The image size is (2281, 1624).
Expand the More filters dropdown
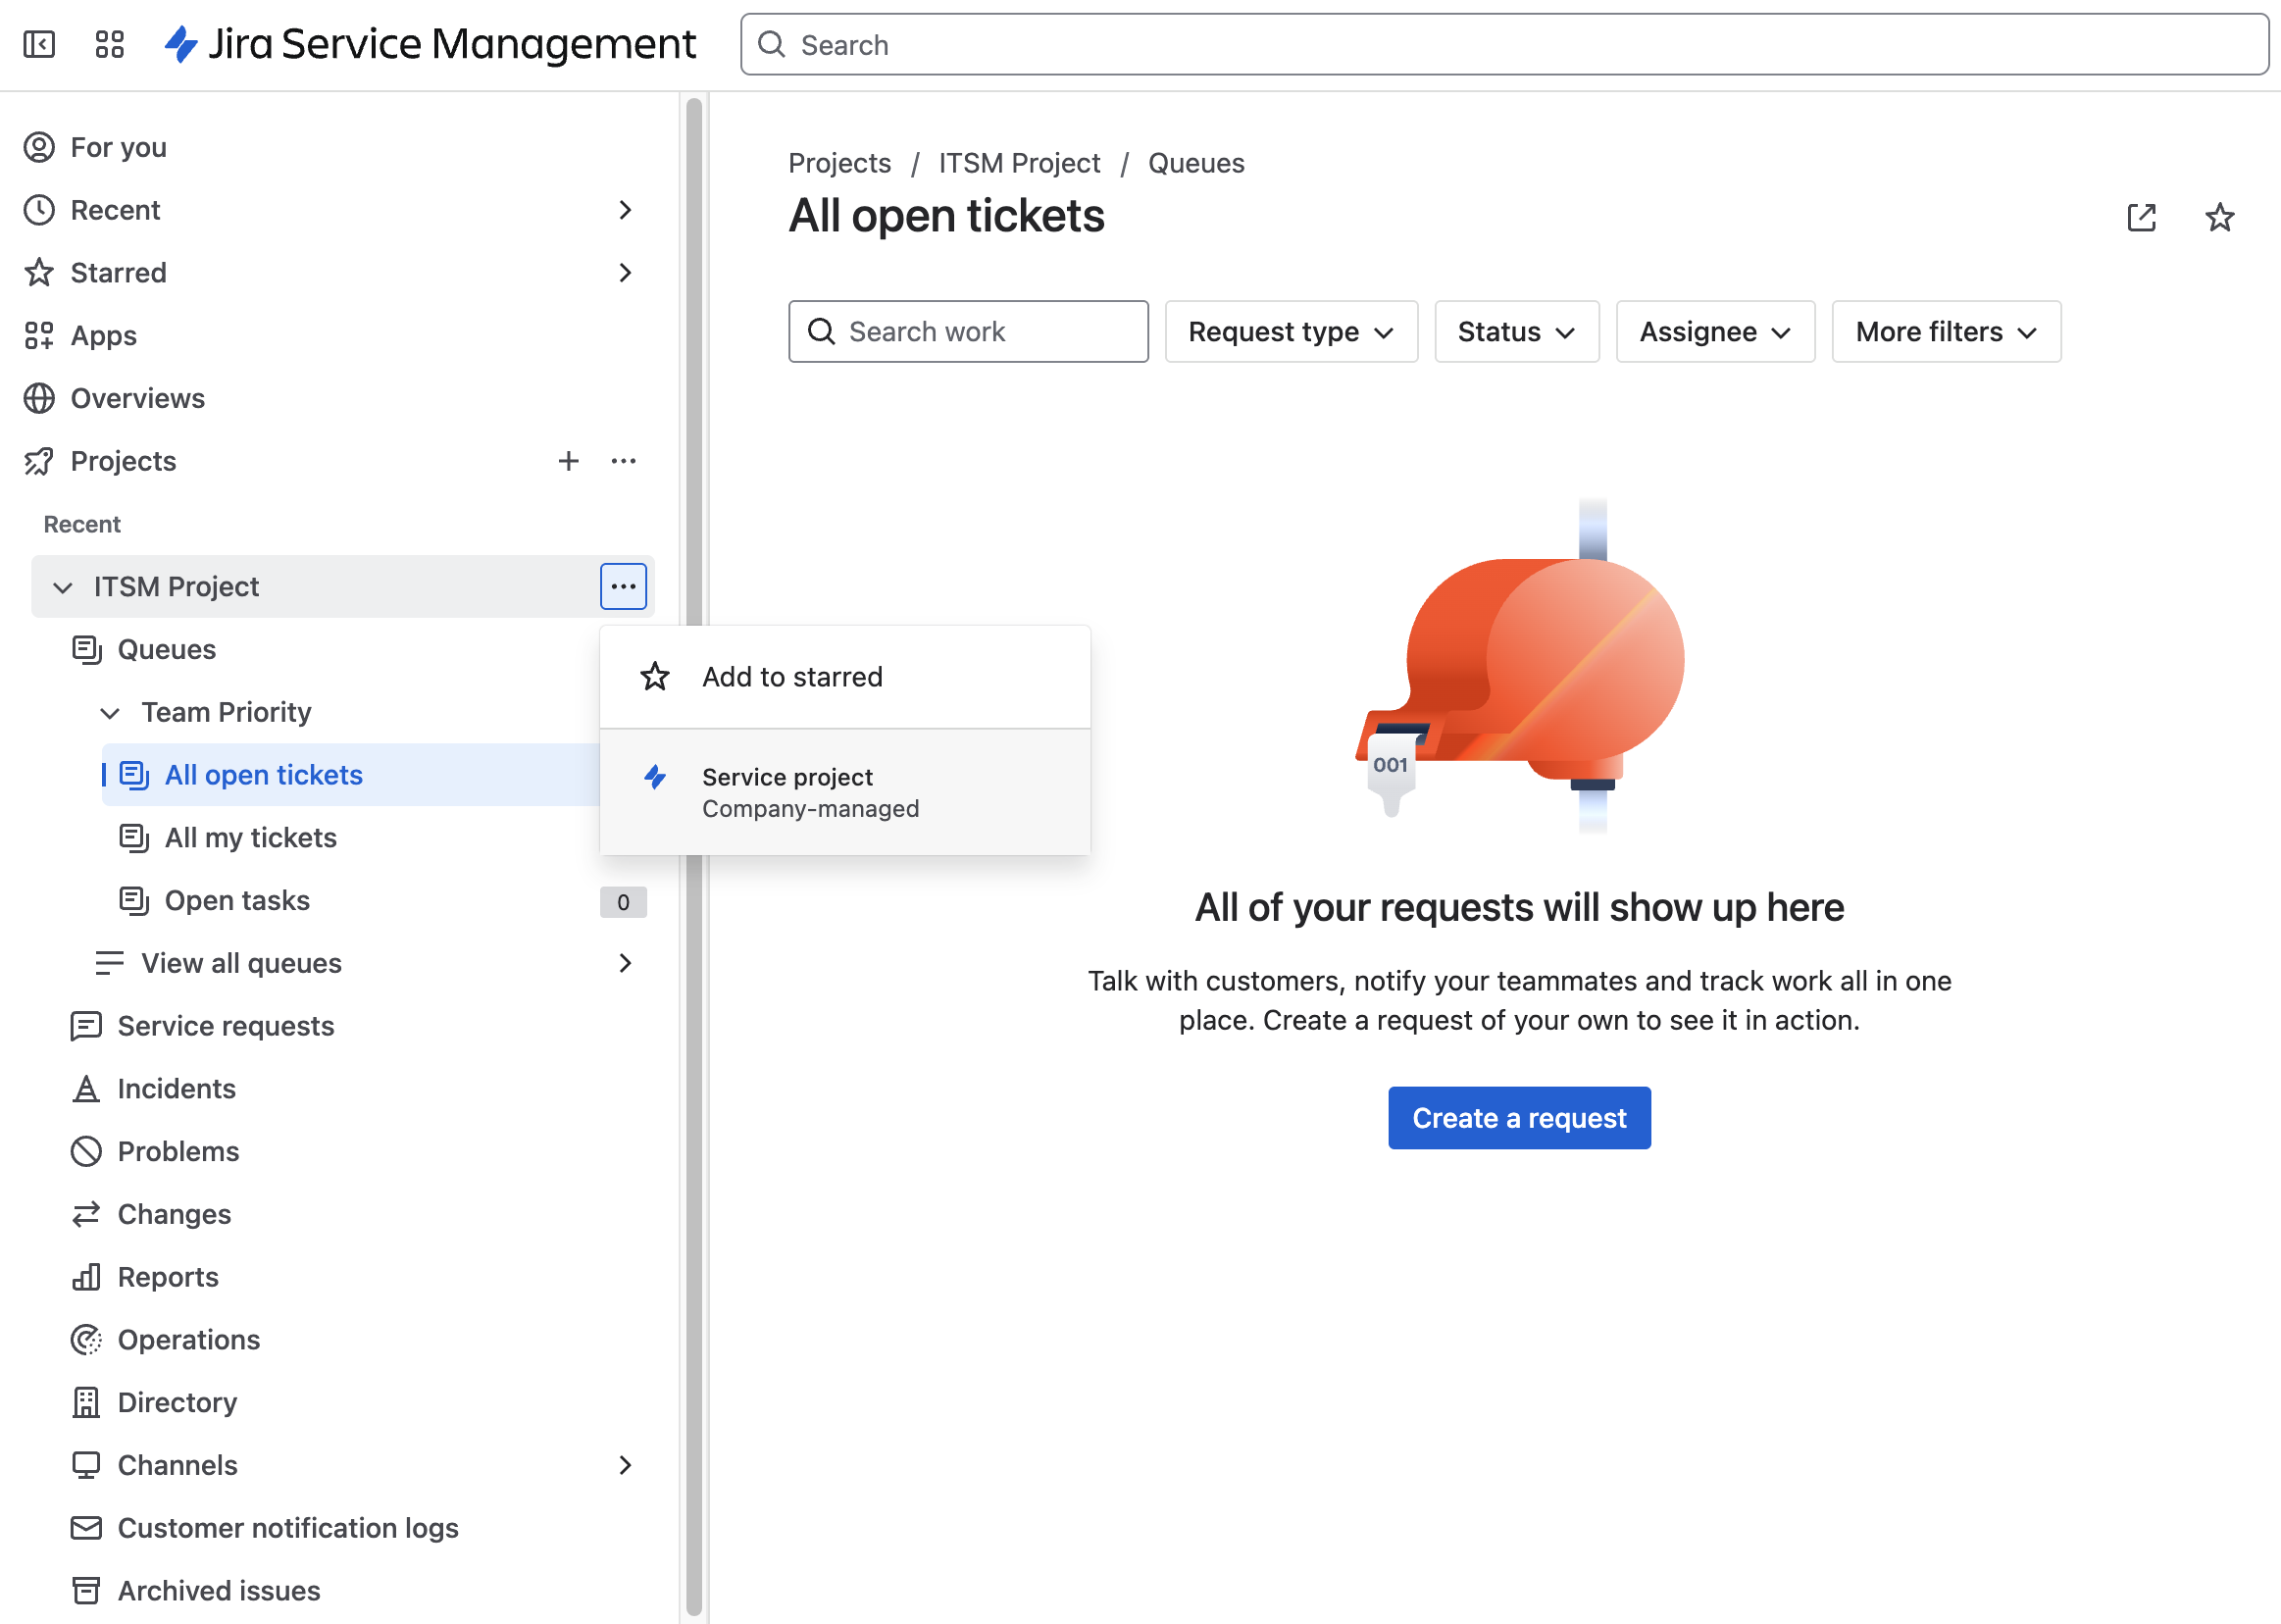(1945, 332)
